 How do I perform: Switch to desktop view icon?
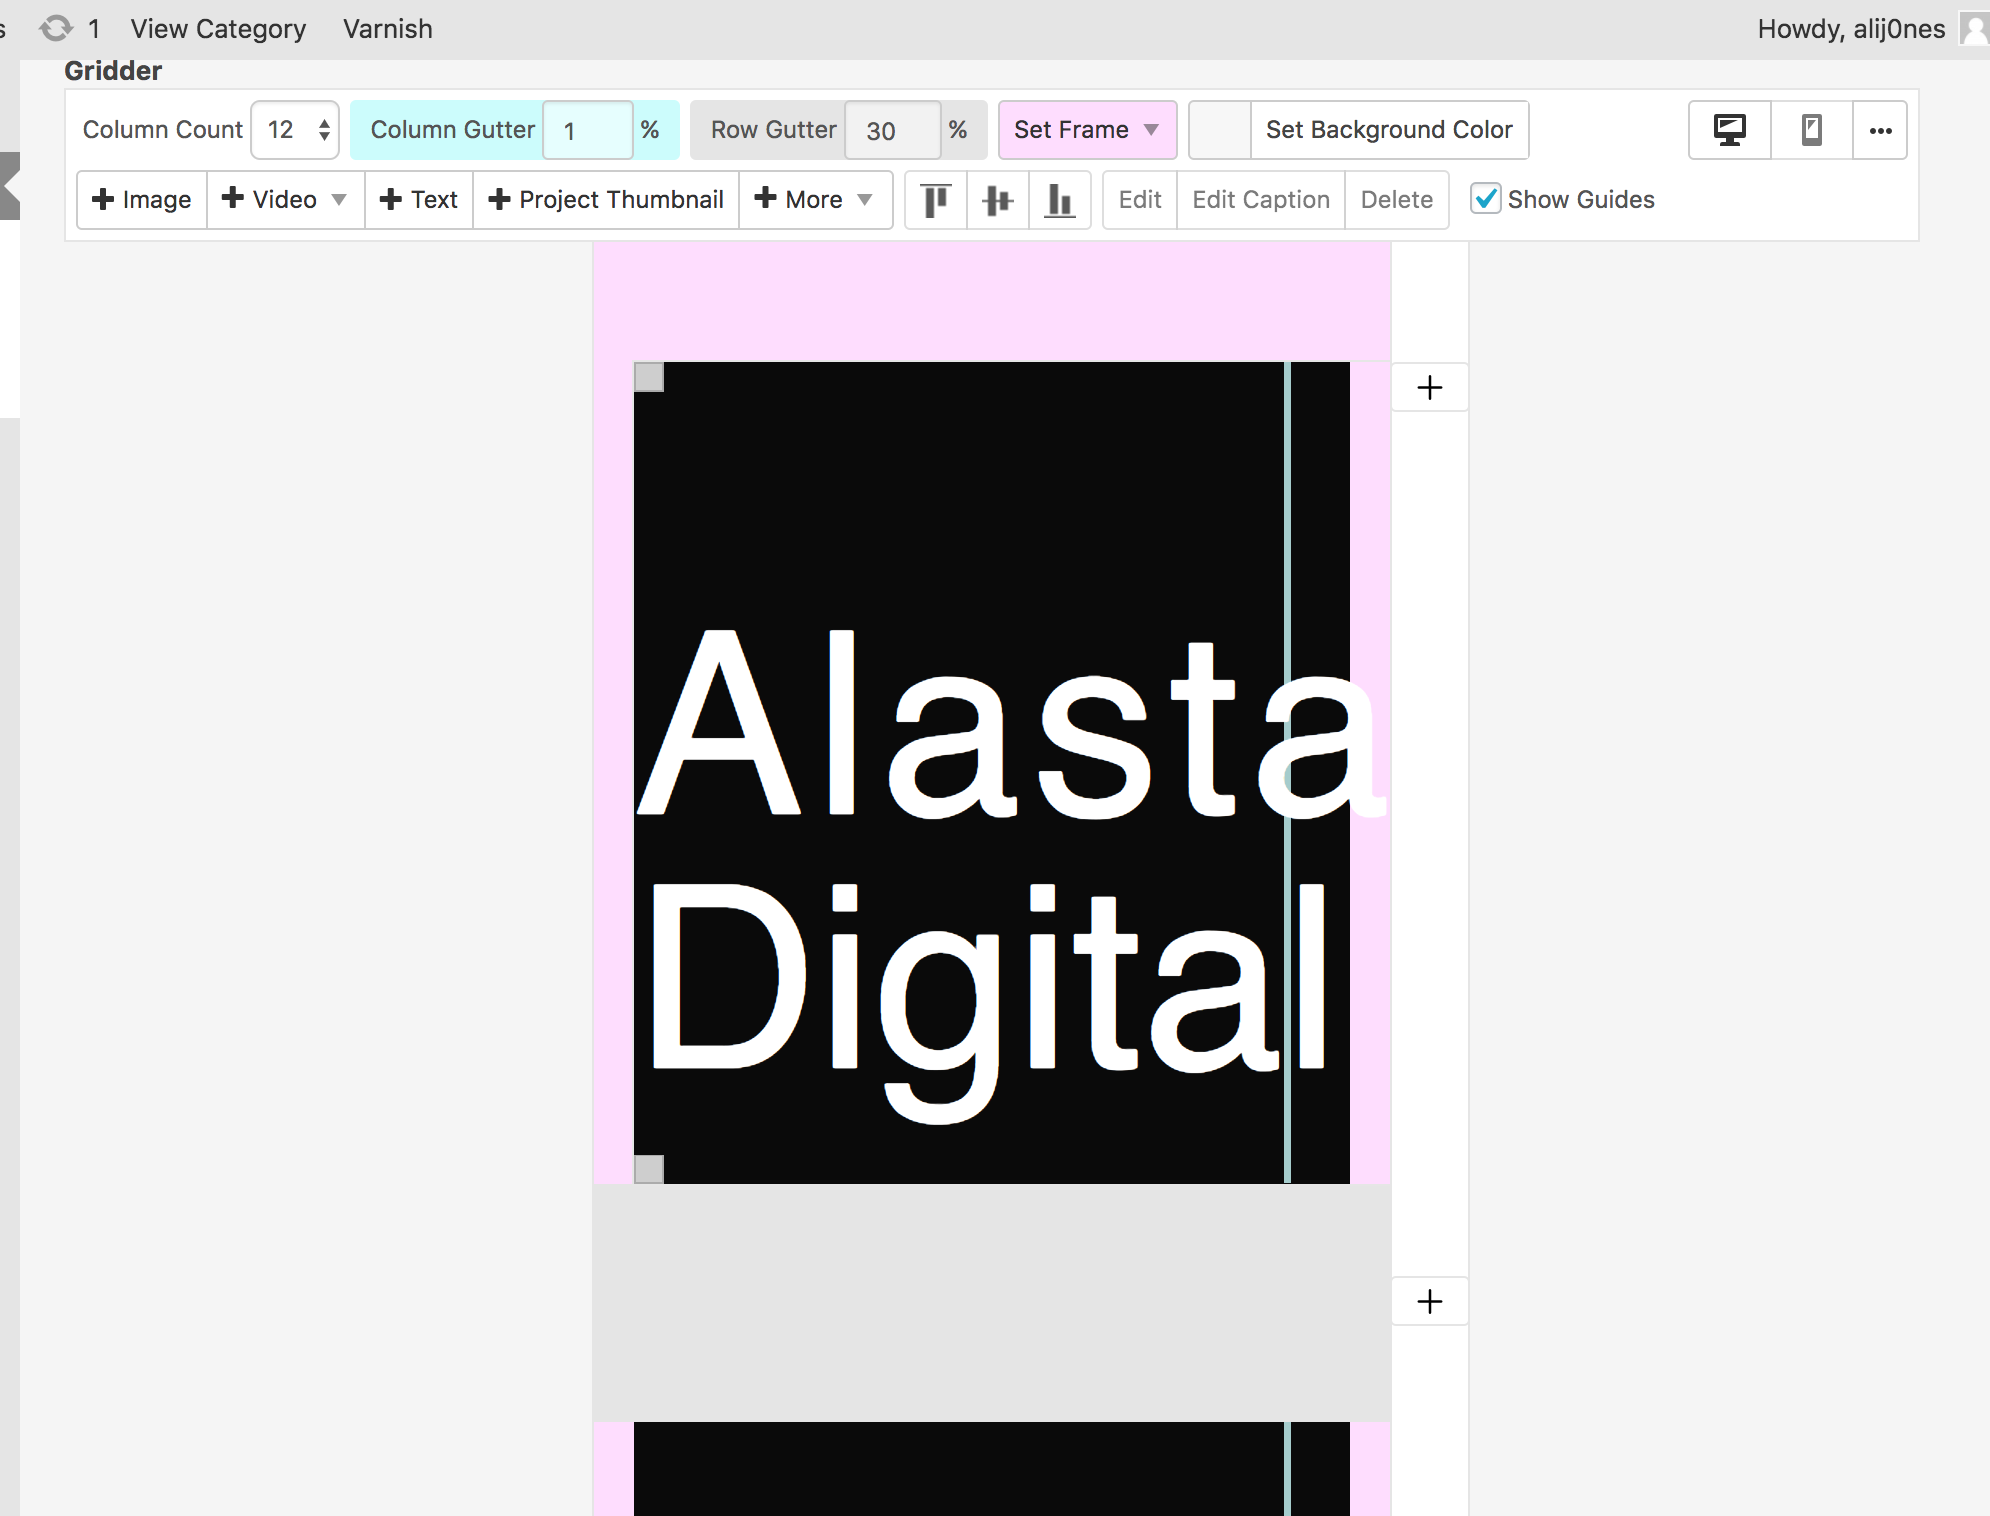(x=1729, y=130)
